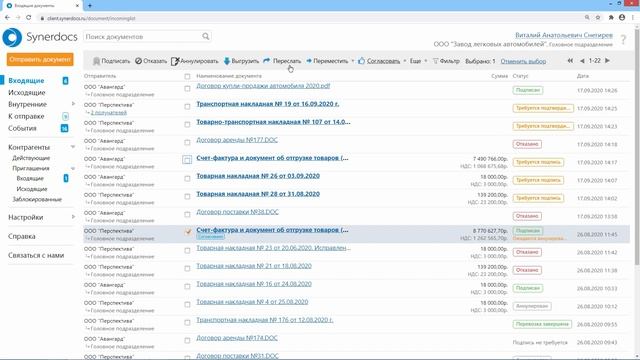Click the Переместить arrow icon
Viewport: 640px width, 360px height.
tap(309, 61)
